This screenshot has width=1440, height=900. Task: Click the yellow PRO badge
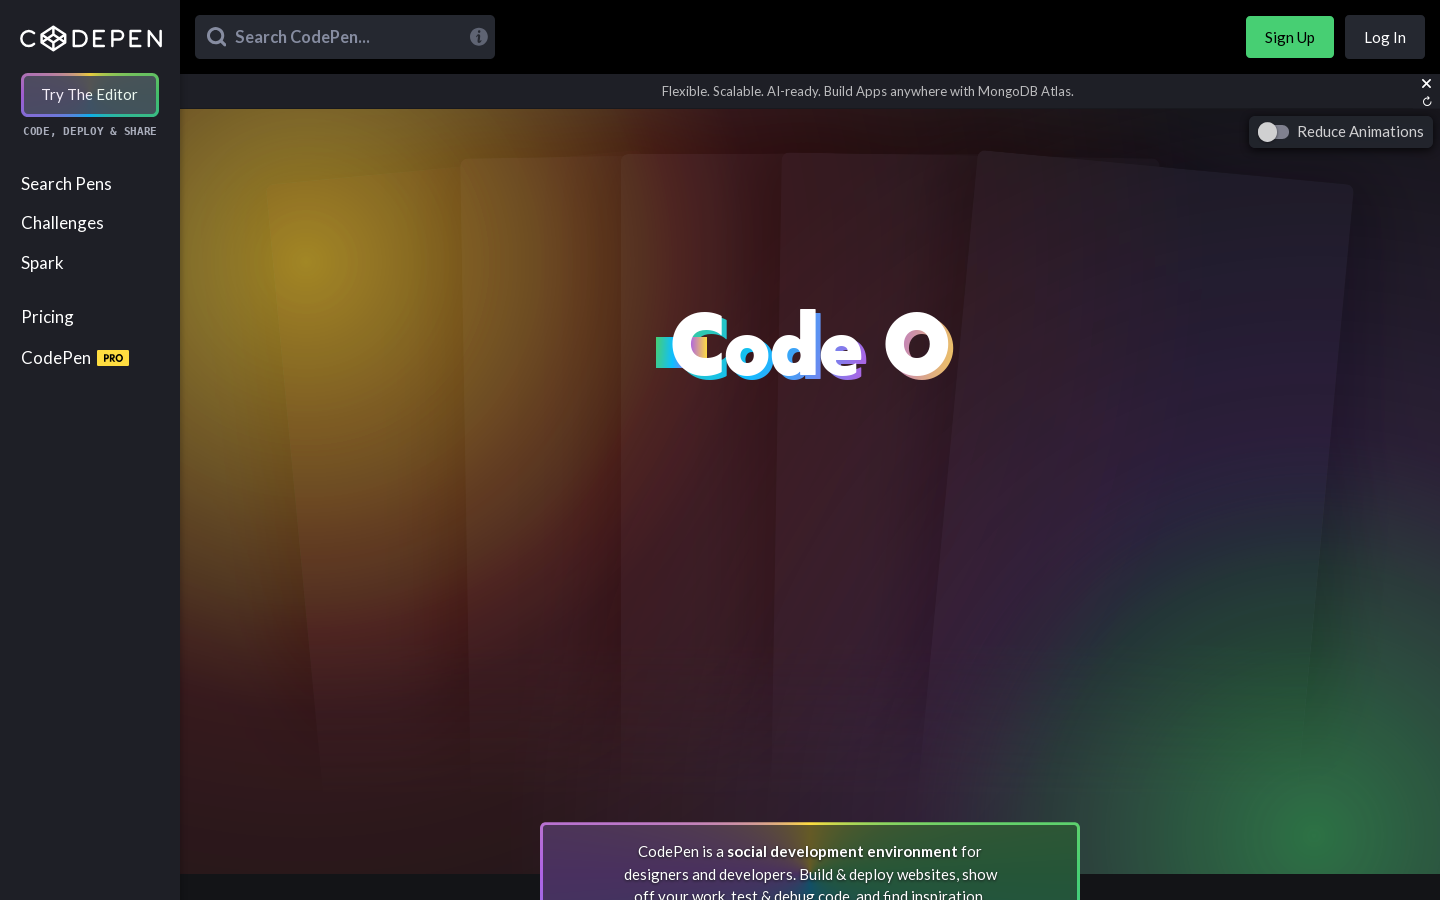coord(113,358)
